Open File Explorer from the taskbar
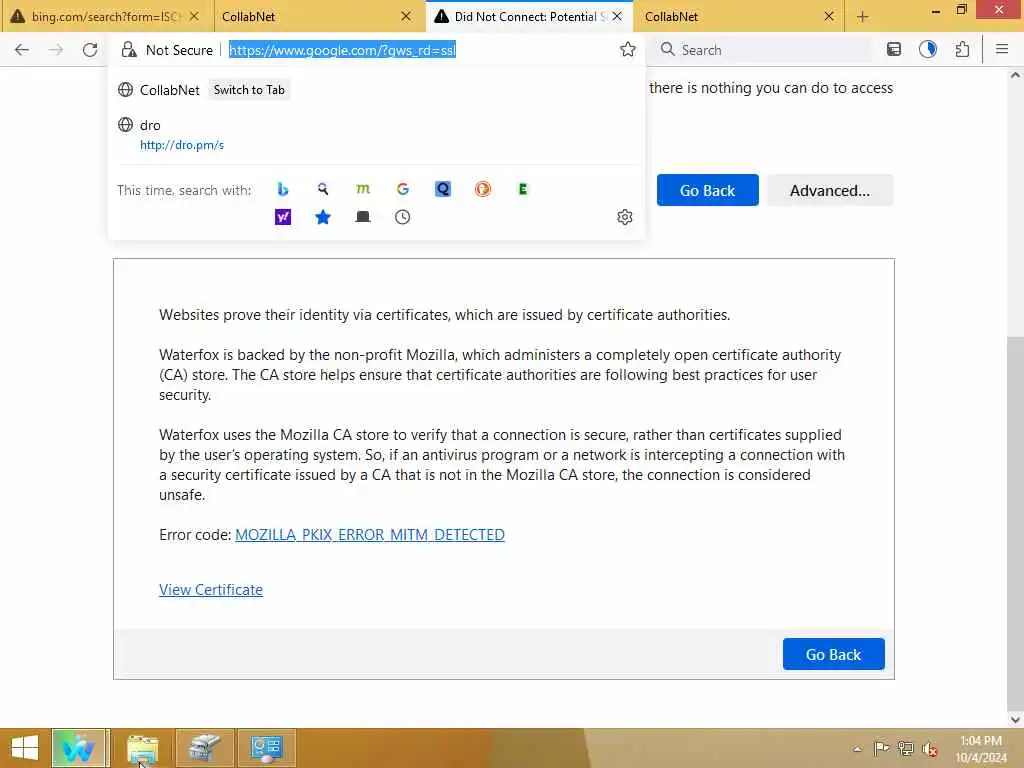 click(142, 748)
